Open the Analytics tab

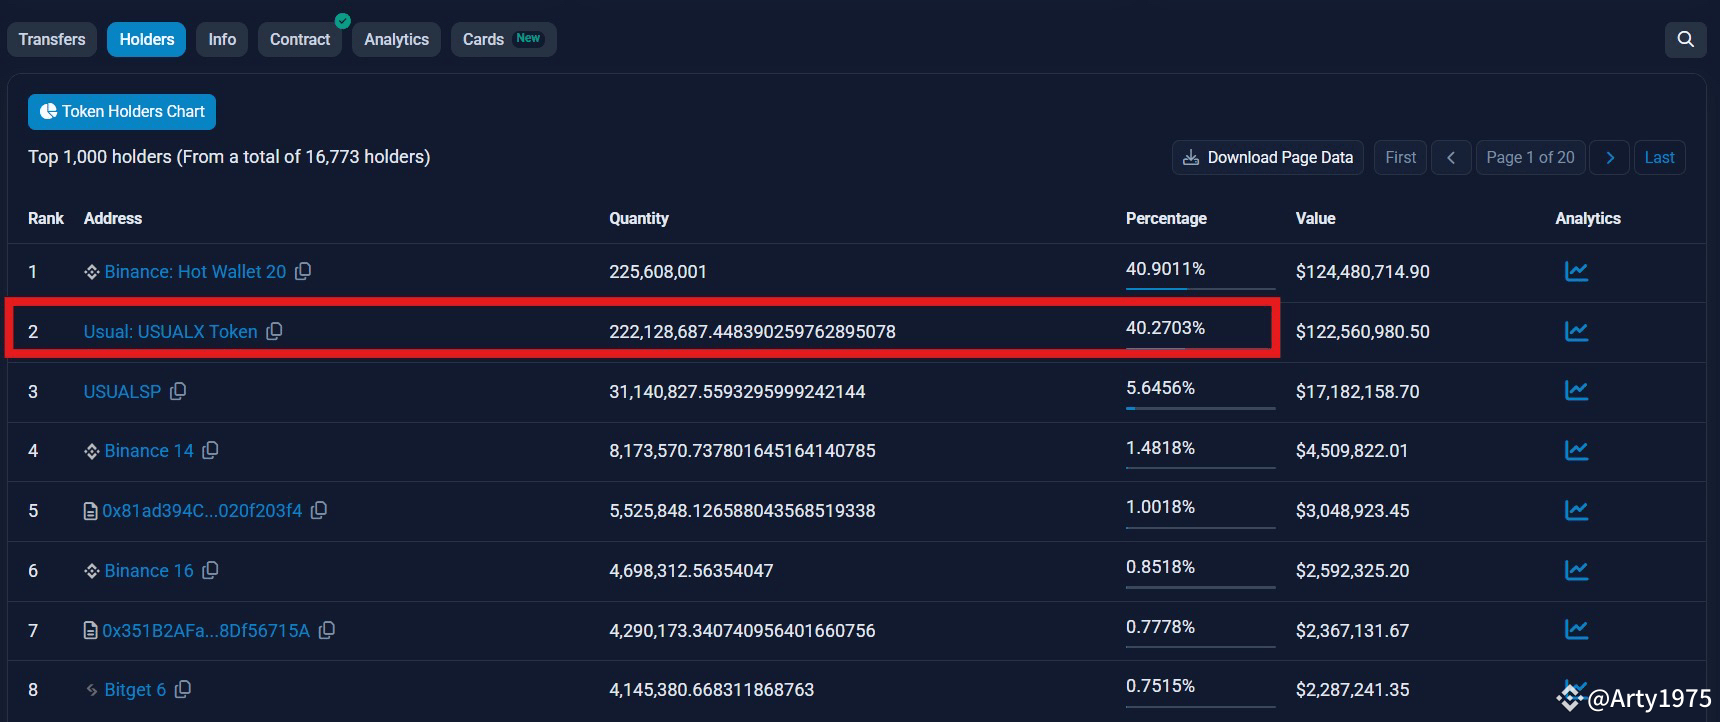pyautogui.click(x=396, y=39)
